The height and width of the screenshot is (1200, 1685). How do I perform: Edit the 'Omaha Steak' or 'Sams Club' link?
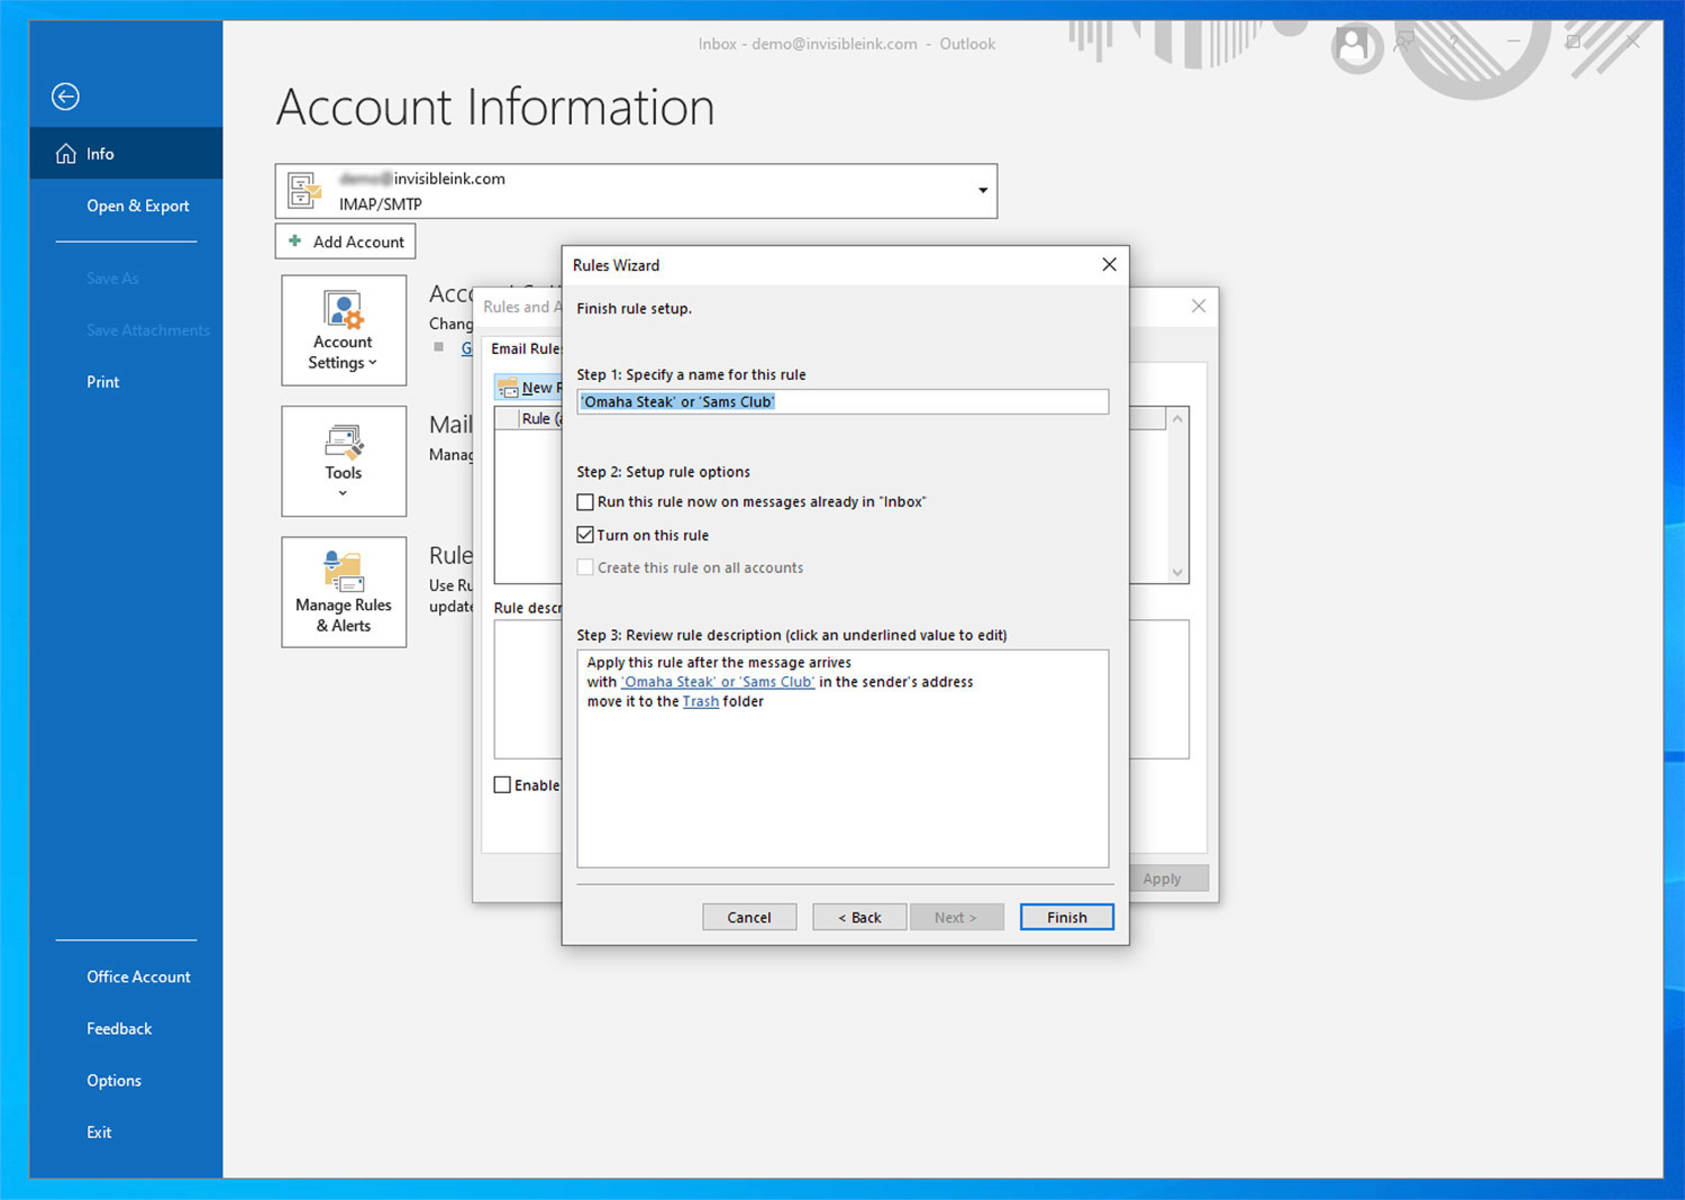pos(718,682)
